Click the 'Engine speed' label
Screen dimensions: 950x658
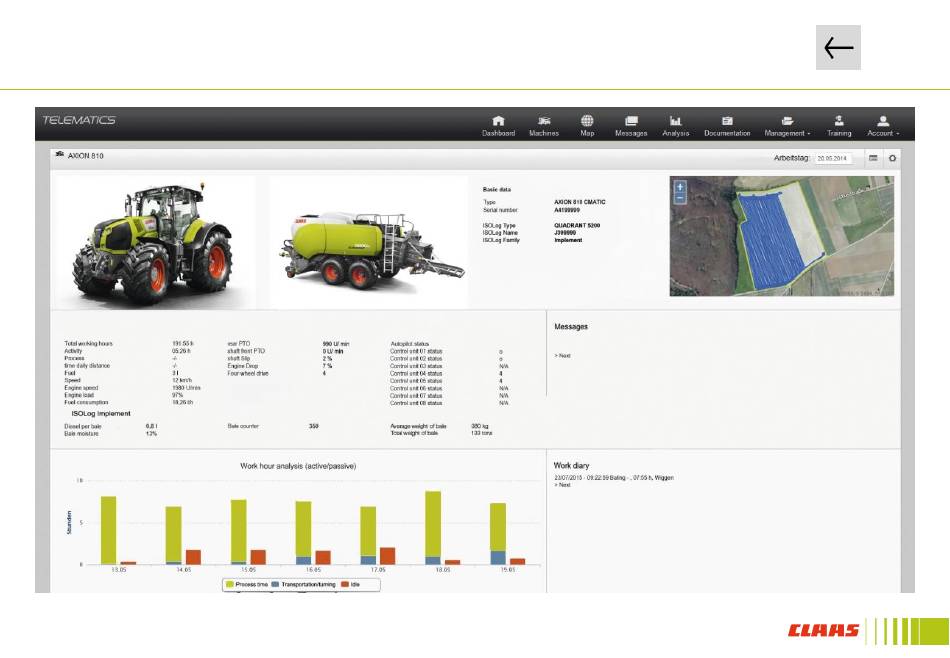[x=81, y=388]
